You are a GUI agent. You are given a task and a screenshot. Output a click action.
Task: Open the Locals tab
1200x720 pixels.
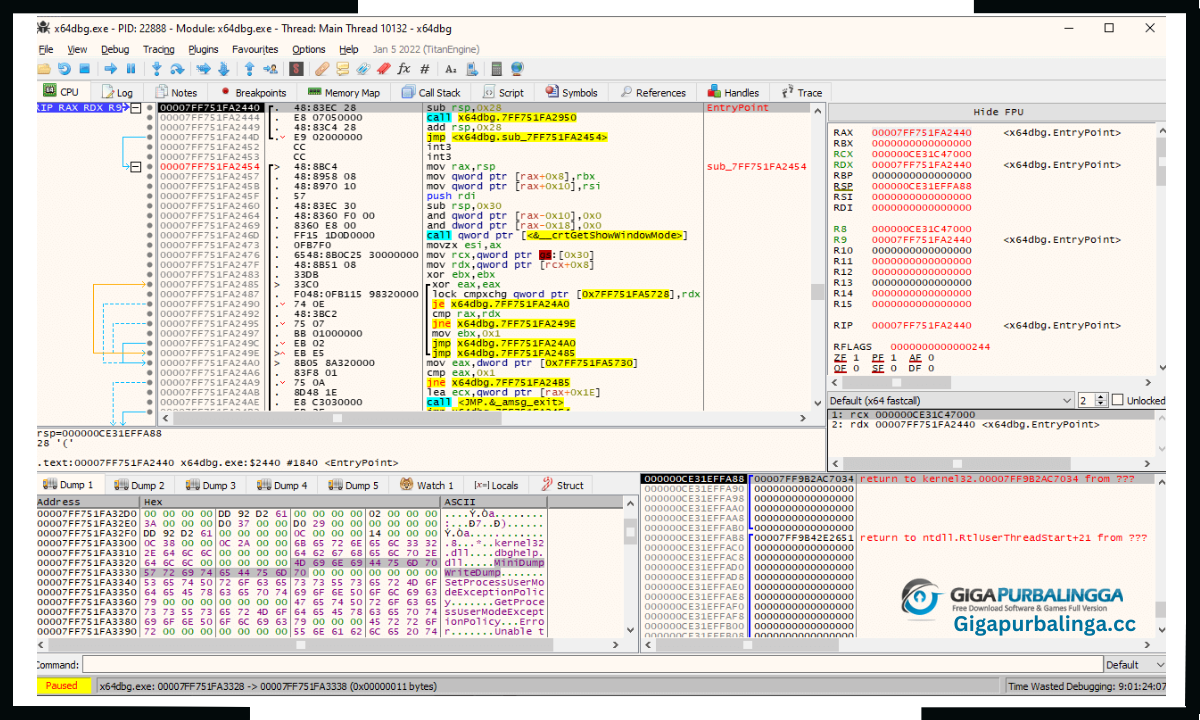click(x=496, y=485)
